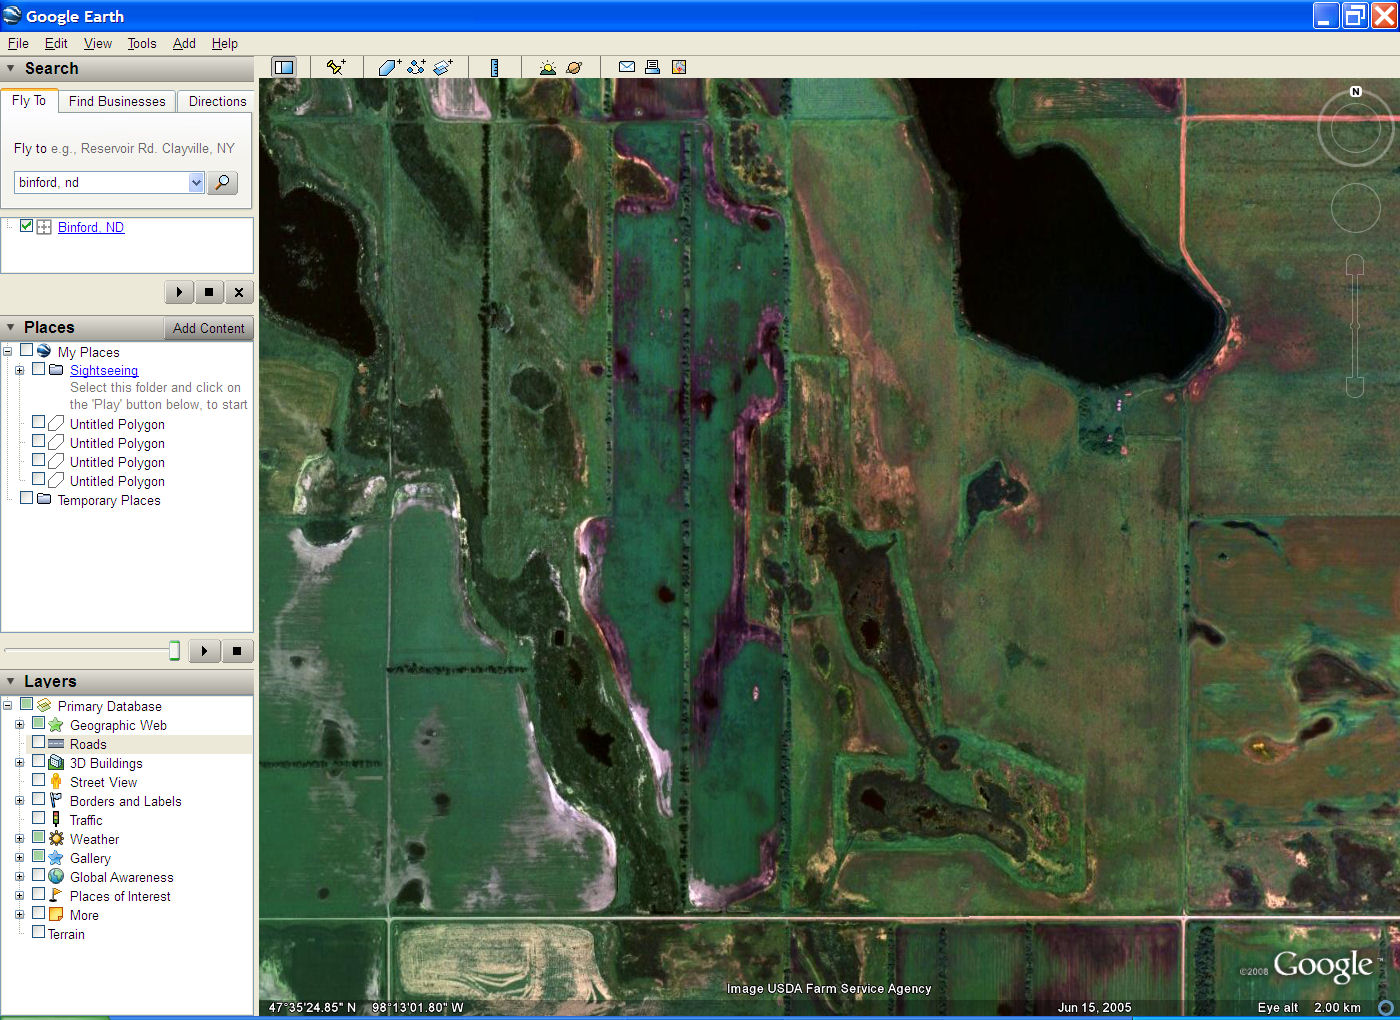Click the Add Content button
This screenshot has height=1020, width=1400.
(x=208, y=328)
